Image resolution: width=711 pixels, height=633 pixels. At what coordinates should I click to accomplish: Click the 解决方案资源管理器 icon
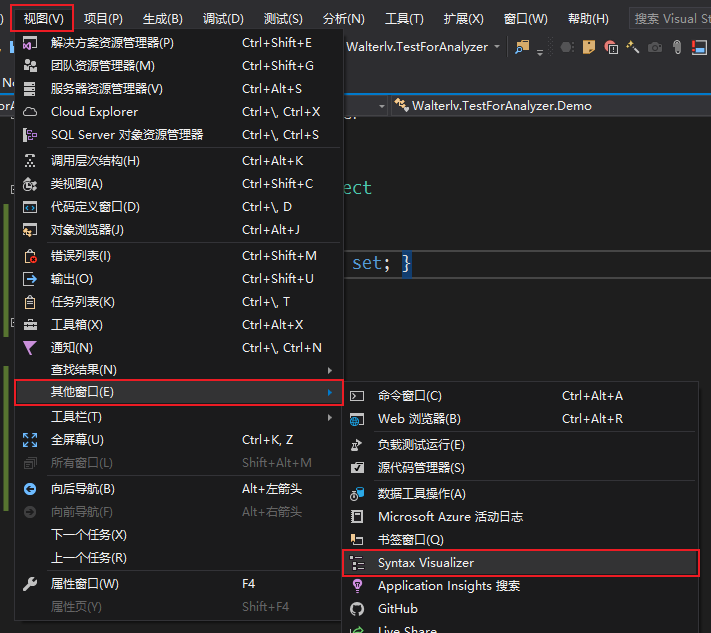click(x=30, y=43)
